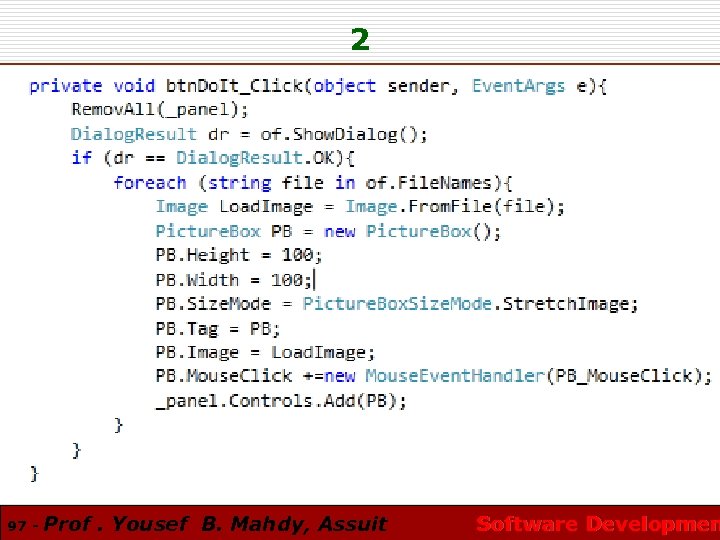Click the slide title number 2
720x540 pixels.
tap(360, 39)
